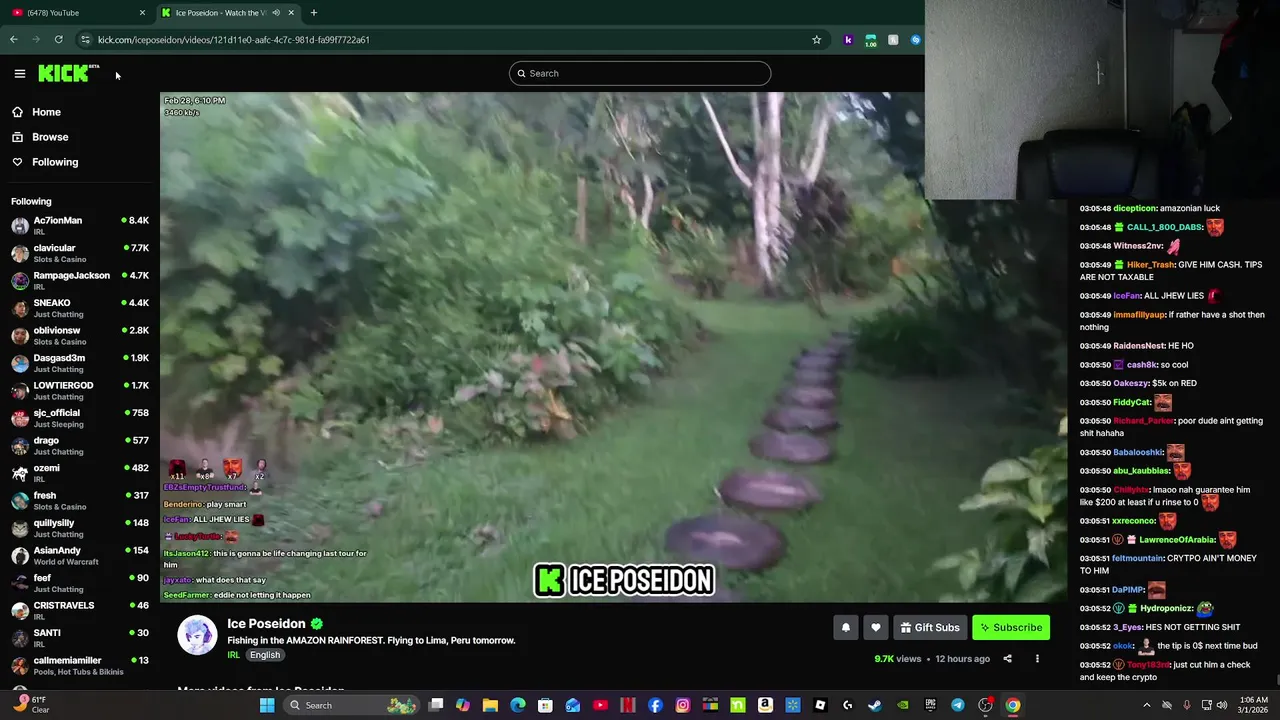Open Ac7ionMan channel in Following list
The image size is (1280, 720).
coord(80,225)
